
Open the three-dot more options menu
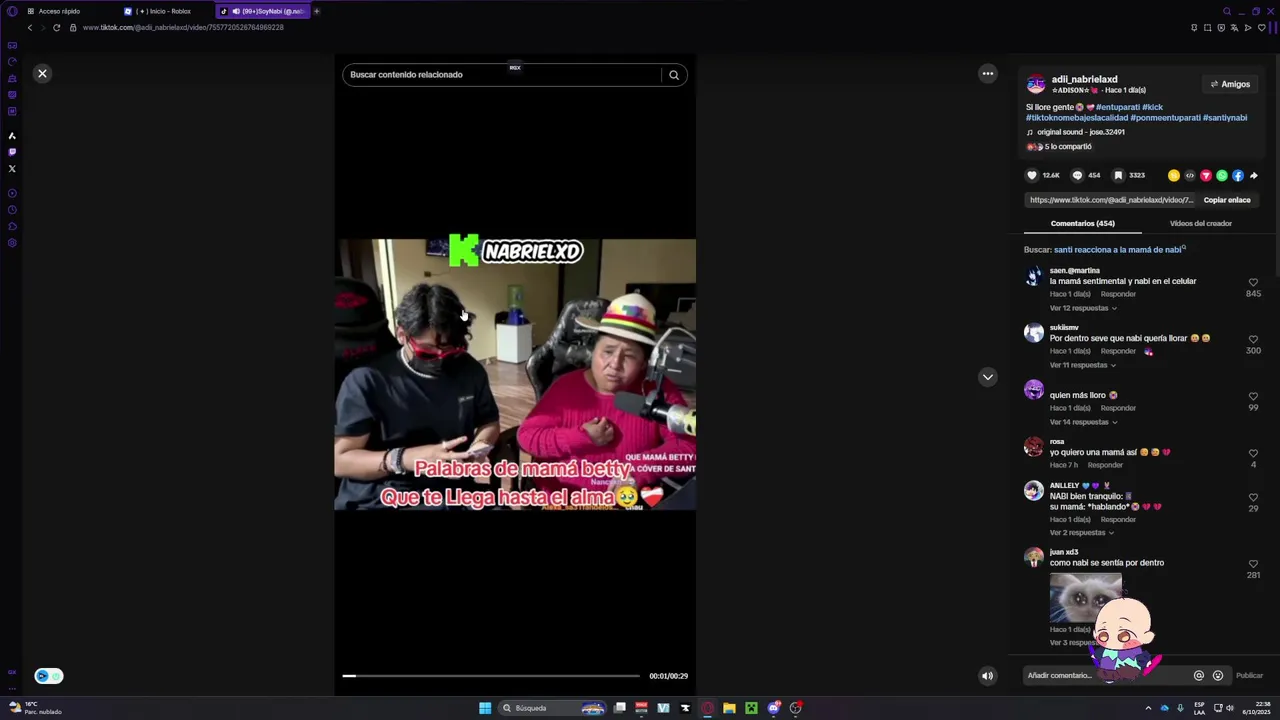(988, 73)
